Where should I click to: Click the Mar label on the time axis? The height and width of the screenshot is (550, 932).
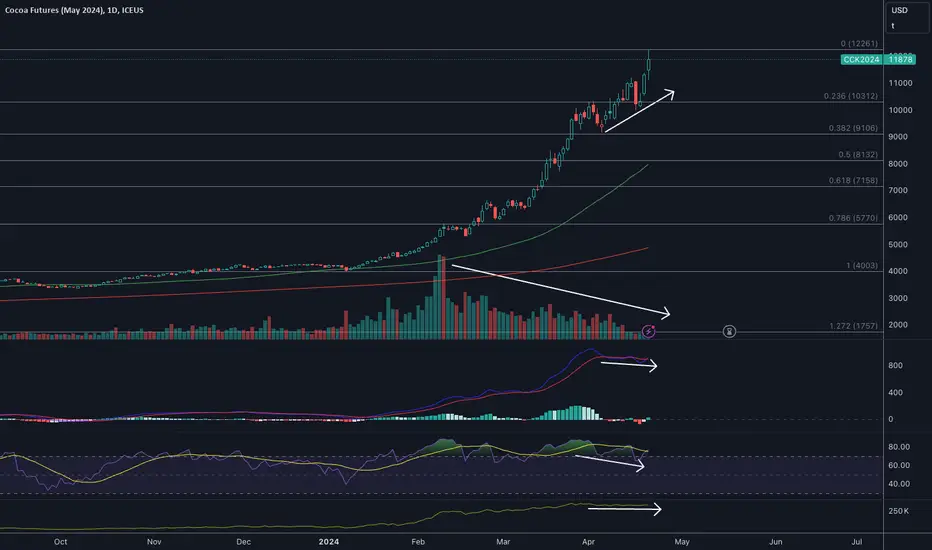[503, 542]
